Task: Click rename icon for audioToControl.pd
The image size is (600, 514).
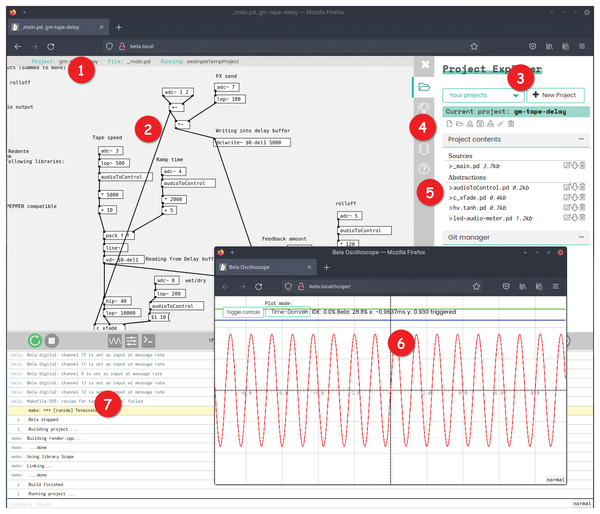Action: 567,187
